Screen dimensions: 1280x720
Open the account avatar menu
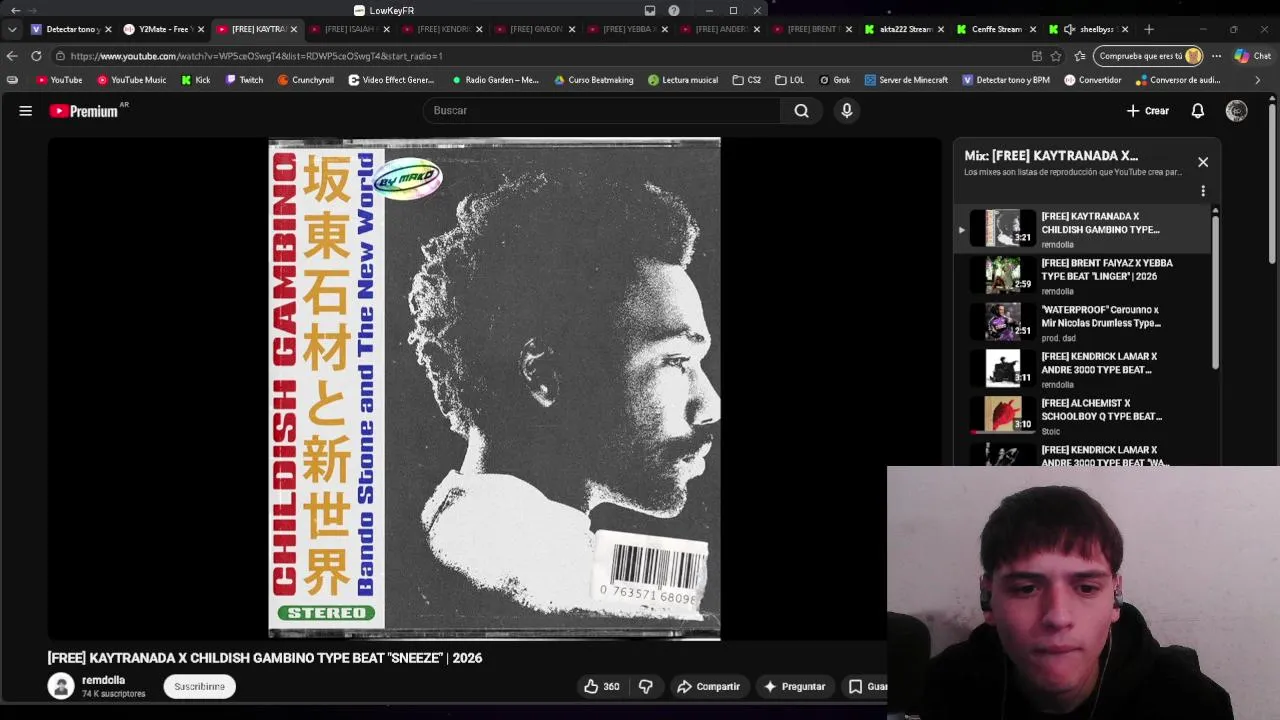point(1237,111)
